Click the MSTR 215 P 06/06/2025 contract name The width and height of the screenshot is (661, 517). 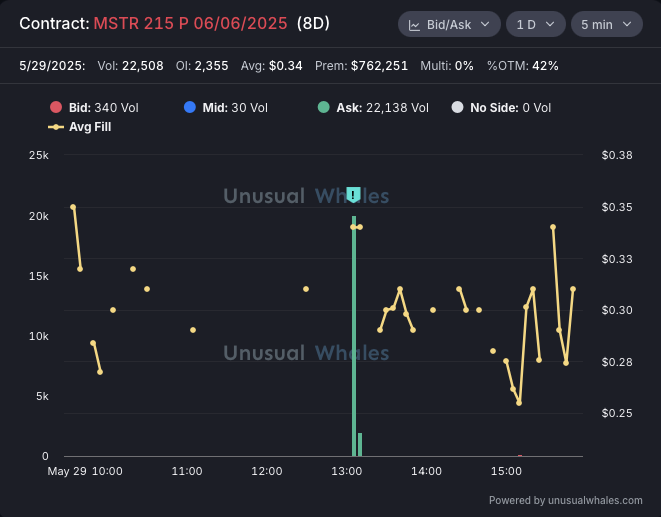[x=191, y=24]
